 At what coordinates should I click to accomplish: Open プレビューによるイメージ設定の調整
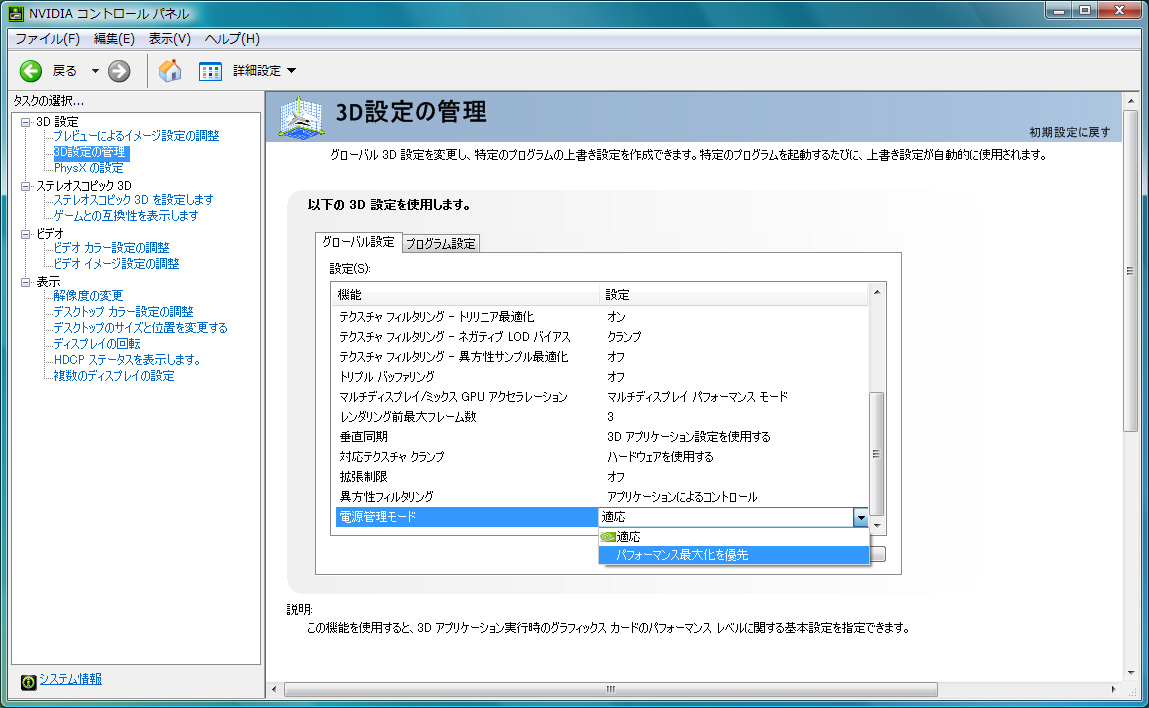coord(136,136)
